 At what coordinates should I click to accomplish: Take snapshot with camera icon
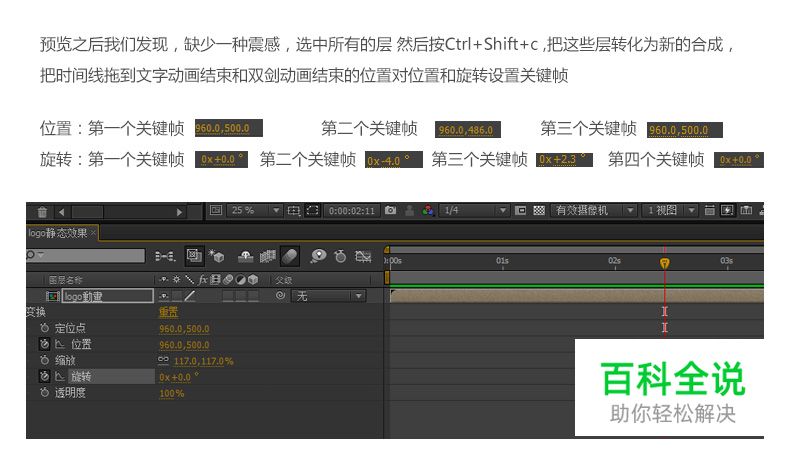390,210
